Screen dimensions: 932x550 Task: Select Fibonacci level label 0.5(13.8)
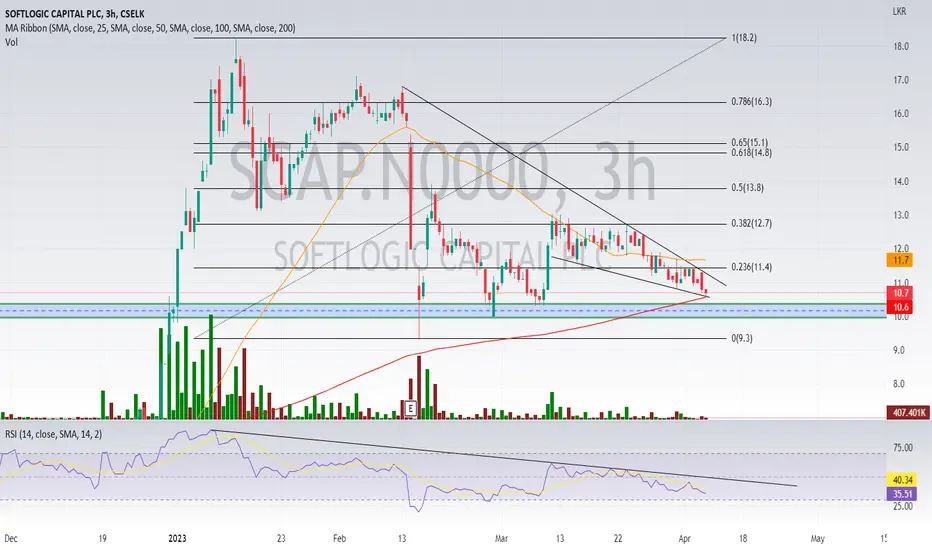(x=747, y=188)
